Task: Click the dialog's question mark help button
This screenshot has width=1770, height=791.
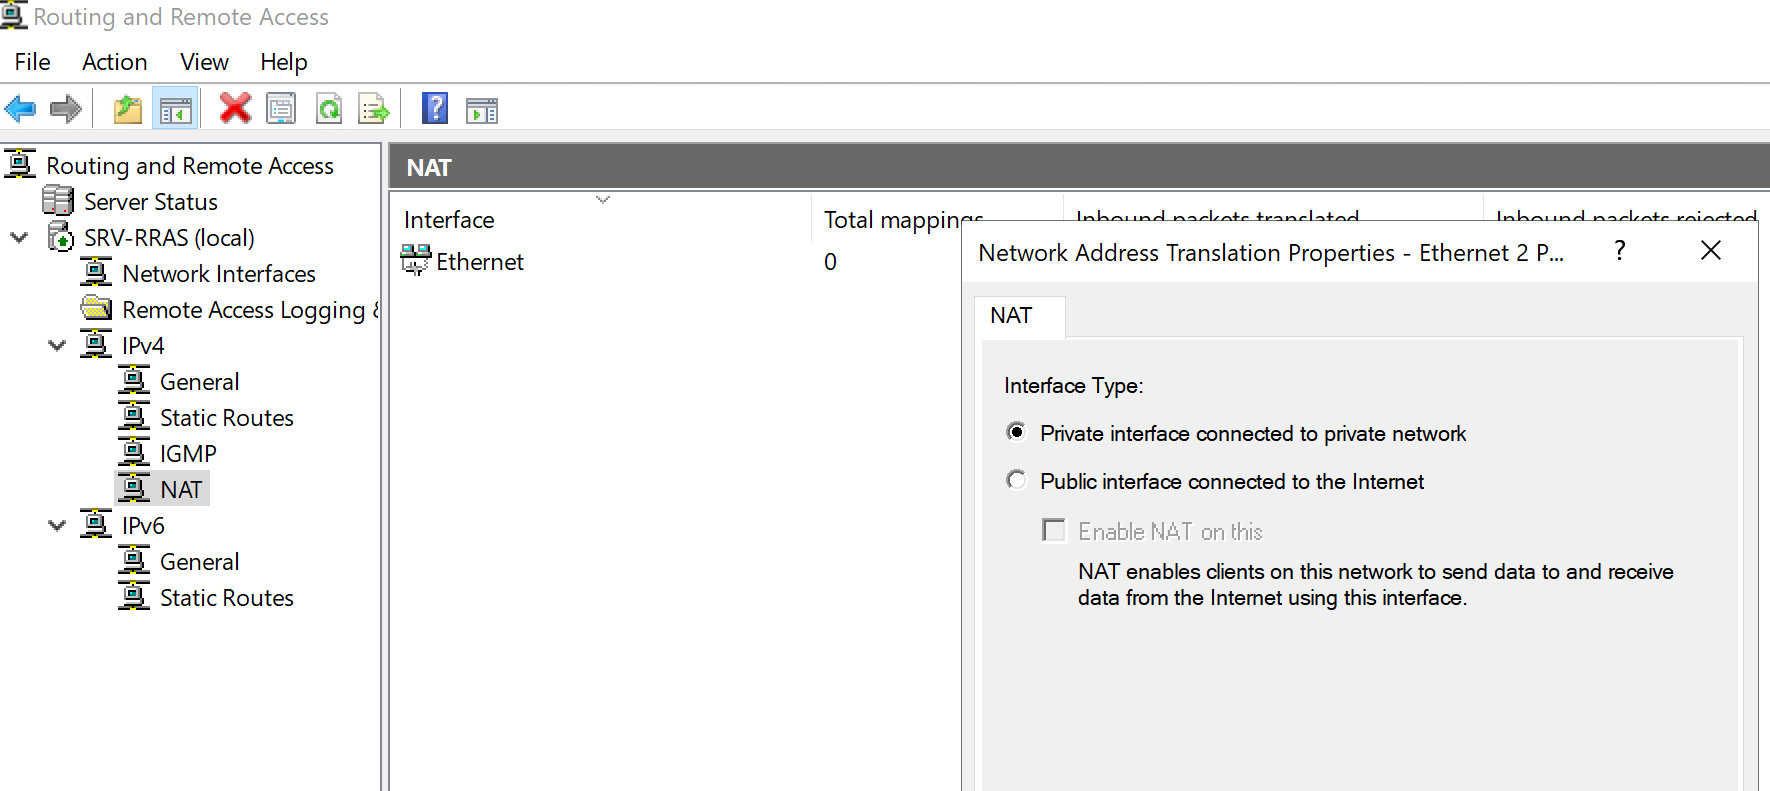Action: tap(1619, 251)
